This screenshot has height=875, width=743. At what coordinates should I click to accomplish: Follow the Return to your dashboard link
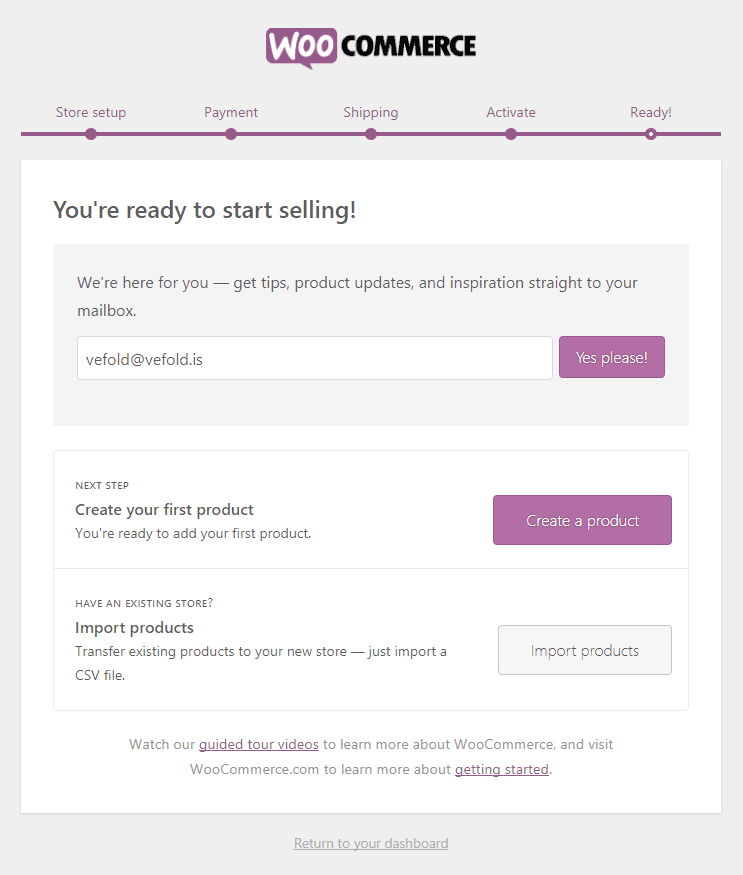371,843
